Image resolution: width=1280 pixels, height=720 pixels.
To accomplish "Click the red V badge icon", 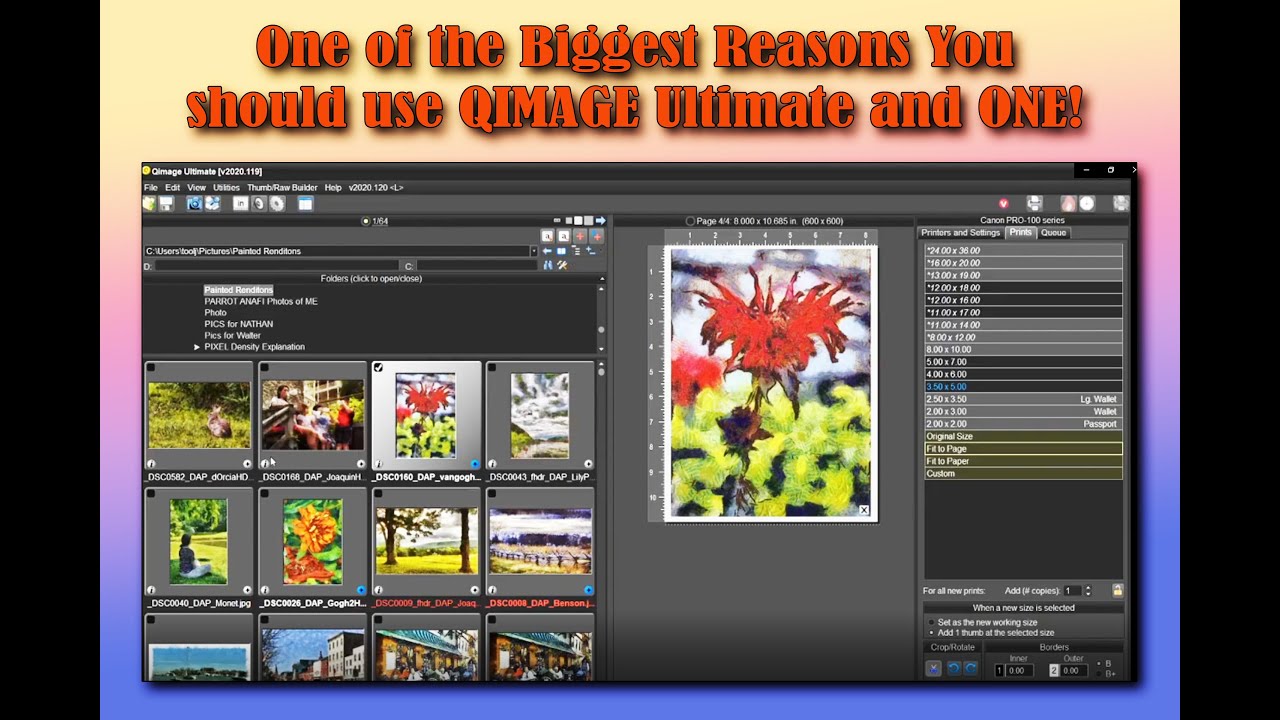I will click(x=1004, y=203).
